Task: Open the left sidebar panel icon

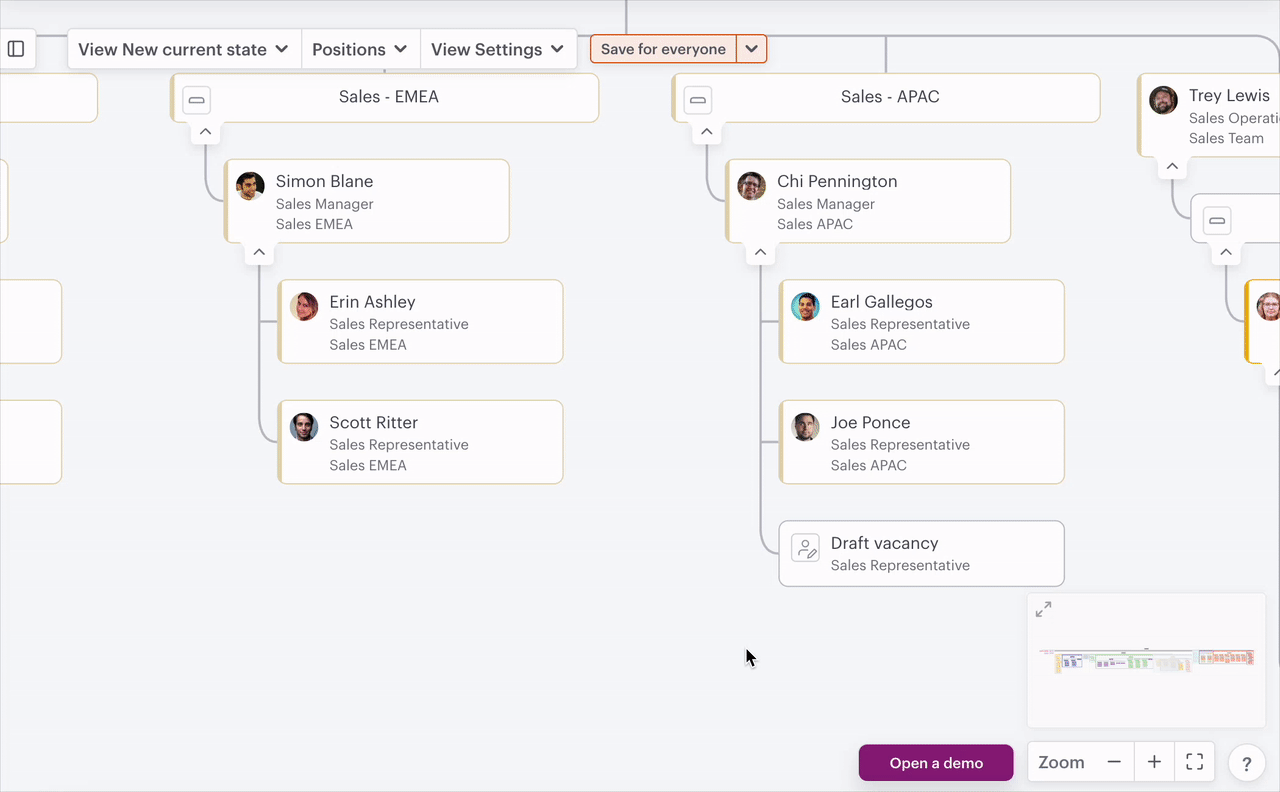Action: click(15, 47)
